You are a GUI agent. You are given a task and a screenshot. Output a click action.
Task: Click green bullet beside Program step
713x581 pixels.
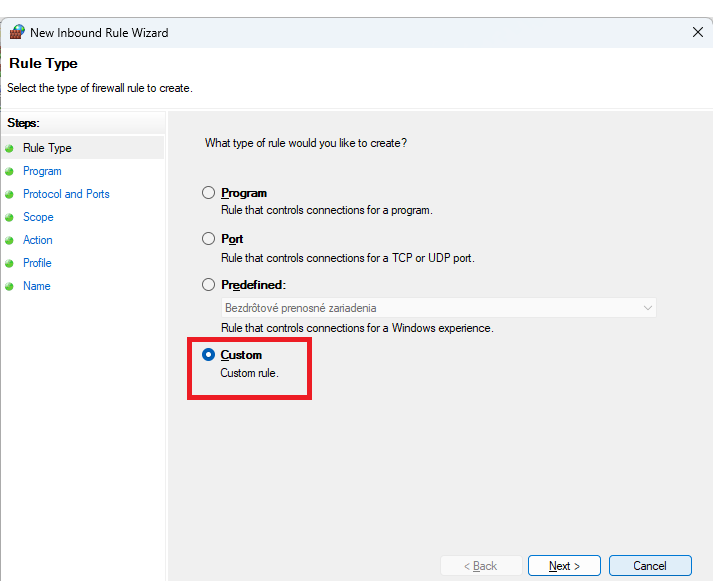click(10, 171)
